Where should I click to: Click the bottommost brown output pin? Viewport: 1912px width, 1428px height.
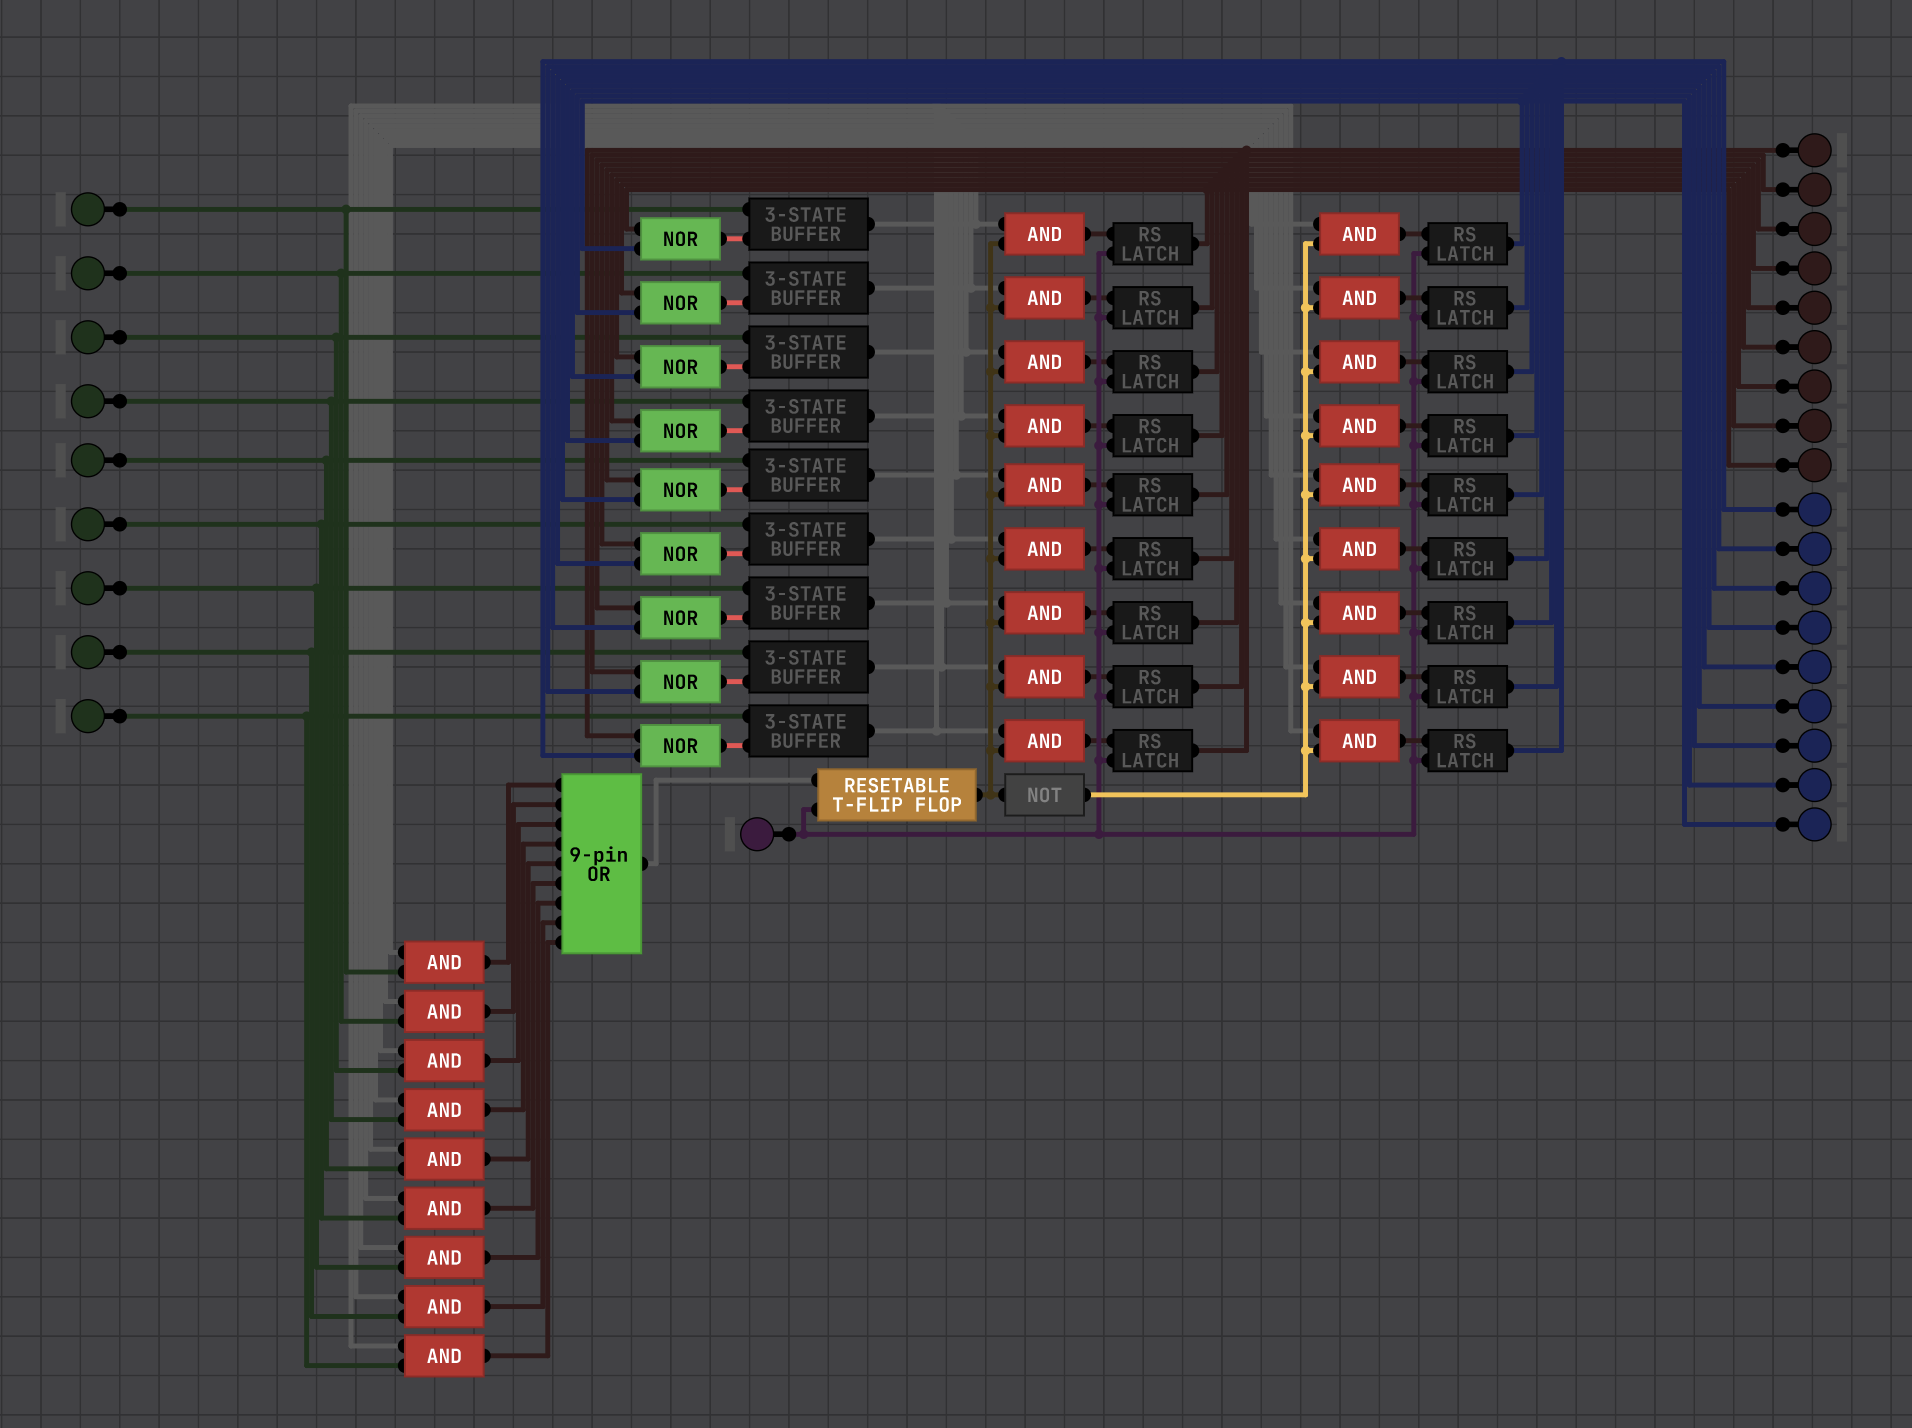[1814, 465]
